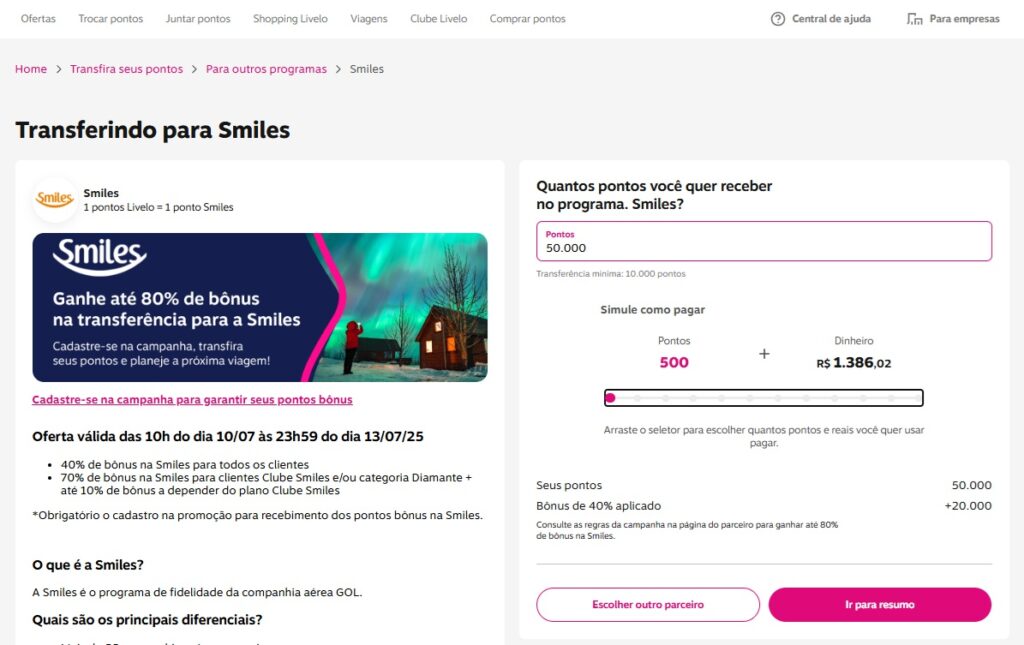This screenshot has height=645, width=1024.
Task: Click Comprar pontos in navigation
Action: pyautogui.click(x=527, y=19)
